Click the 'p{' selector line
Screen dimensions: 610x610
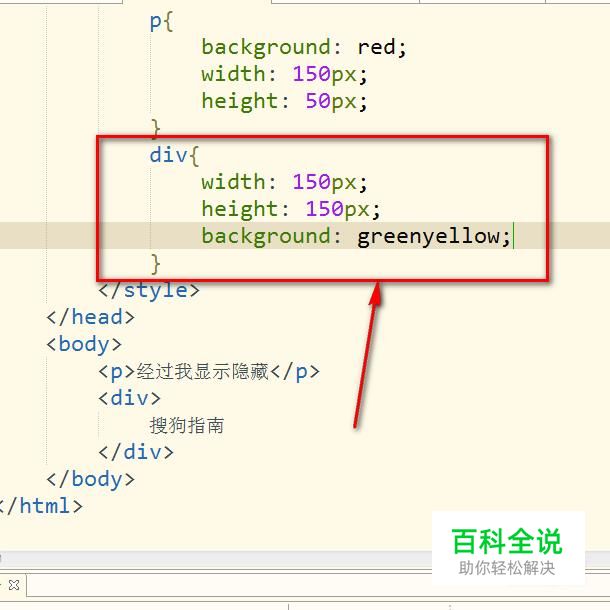tap(161, 23)
